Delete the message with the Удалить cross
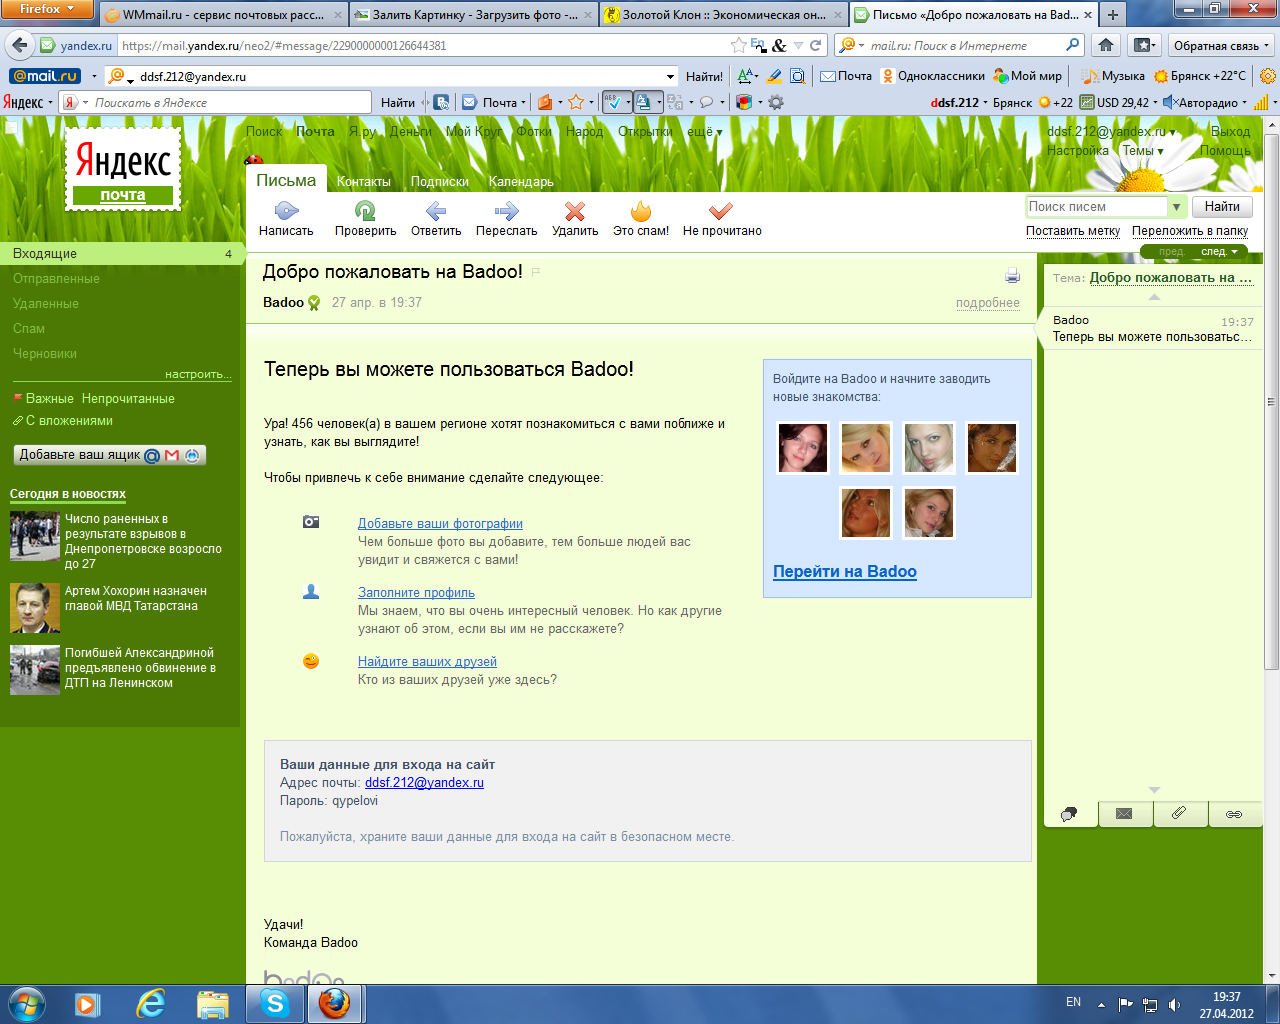1280x1024 pixels. point(575,211)
